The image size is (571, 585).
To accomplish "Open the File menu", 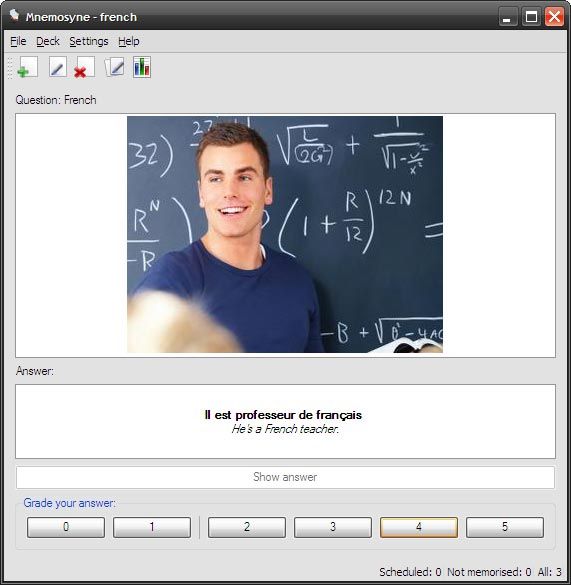I will click(18, 41).
